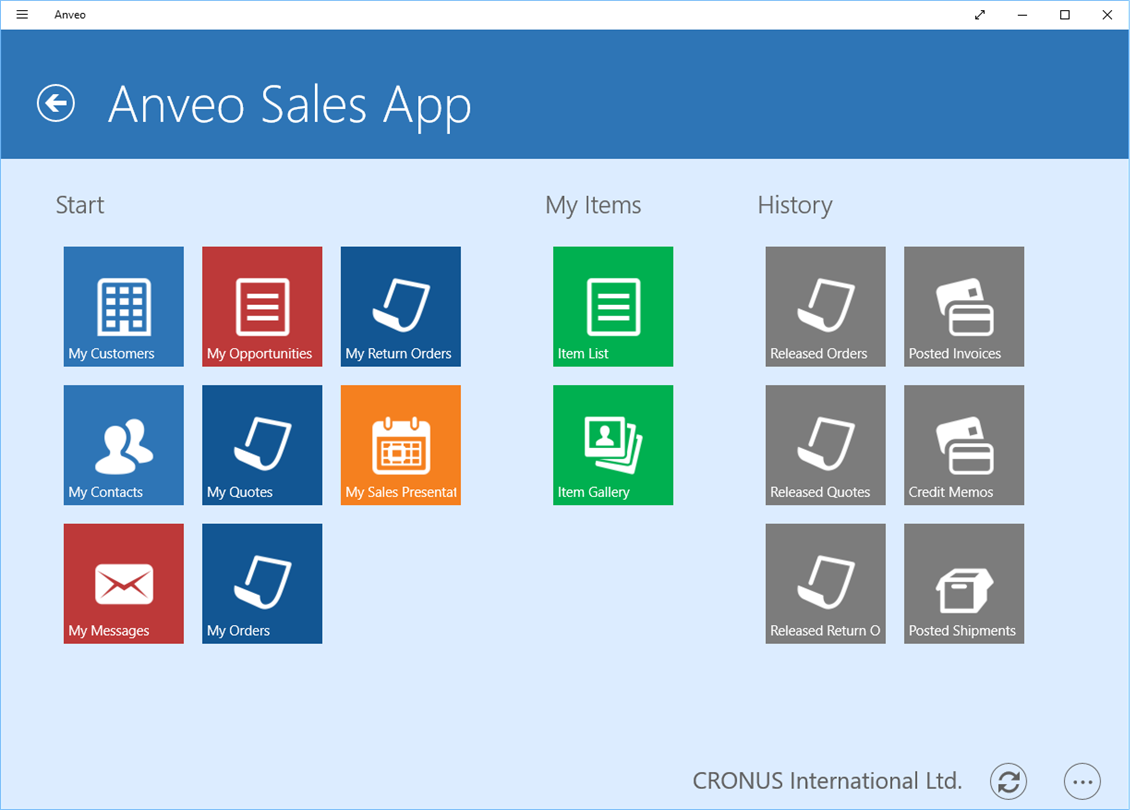The image size is (1130, 810).
Task: Open the Item Gallery tile
Action: (x=613, y=445)
